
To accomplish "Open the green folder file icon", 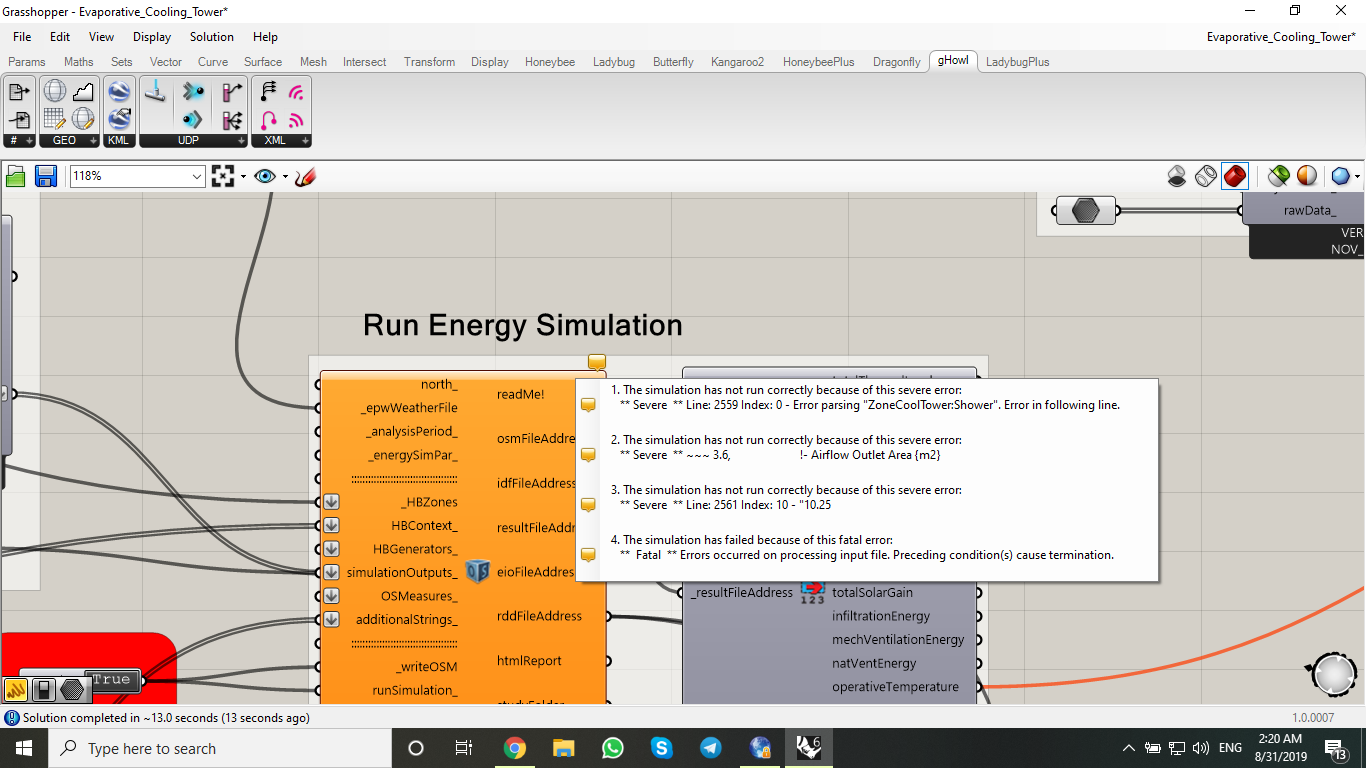I will [x=16, y=177].
